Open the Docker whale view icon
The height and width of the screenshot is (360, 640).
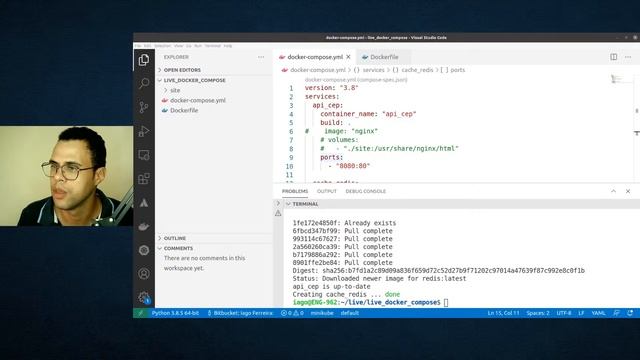[x=144, y=226]
